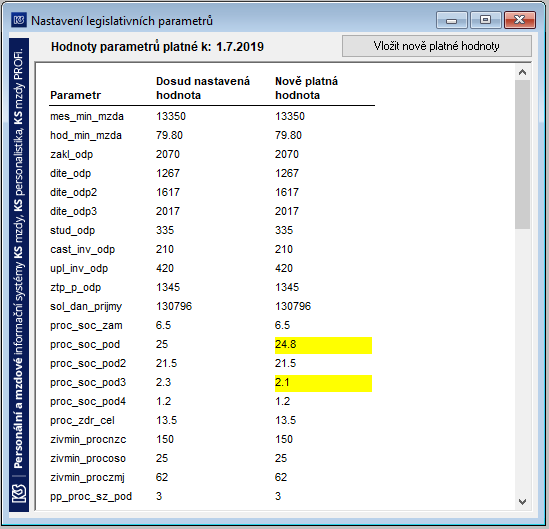
Task: Click the KS application icon in title bar
Action: 19,20
